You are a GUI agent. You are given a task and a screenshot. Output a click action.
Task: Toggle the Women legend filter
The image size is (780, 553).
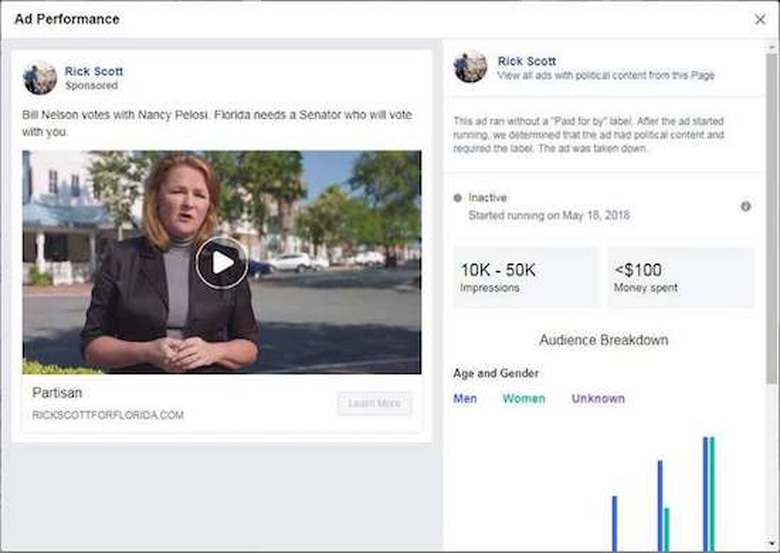(x=524, y=399)
